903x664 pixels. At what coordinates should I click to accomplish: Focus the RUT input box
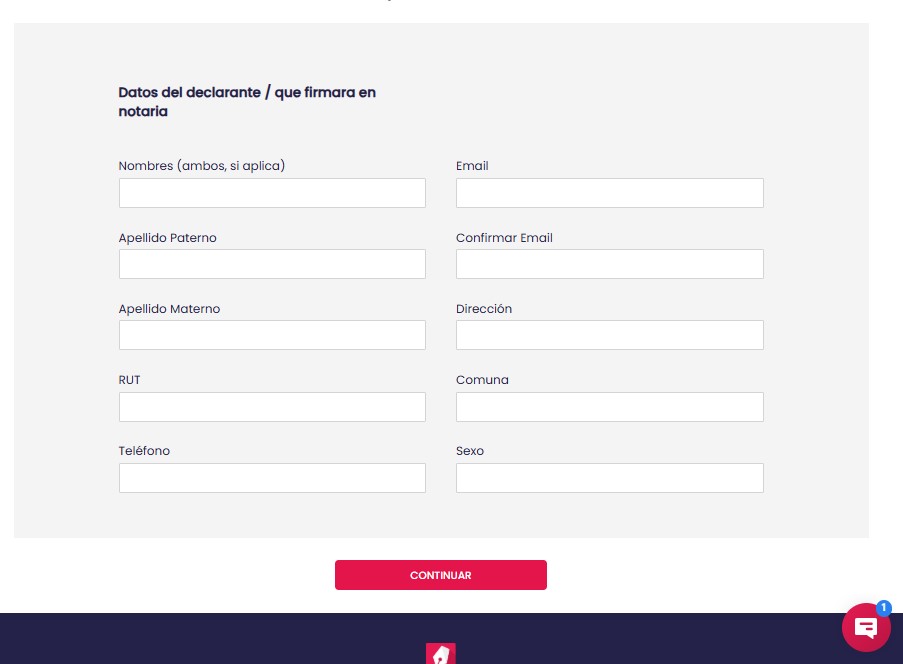tap(272, 406)
